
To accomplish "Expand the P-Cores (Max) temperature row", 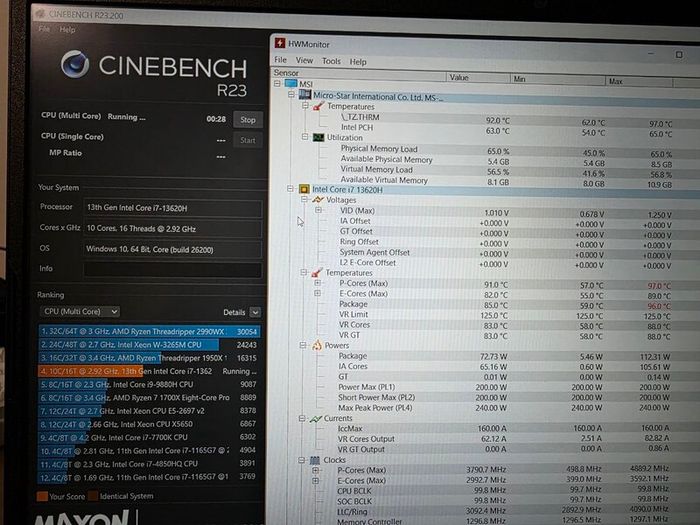I will 317,283.
